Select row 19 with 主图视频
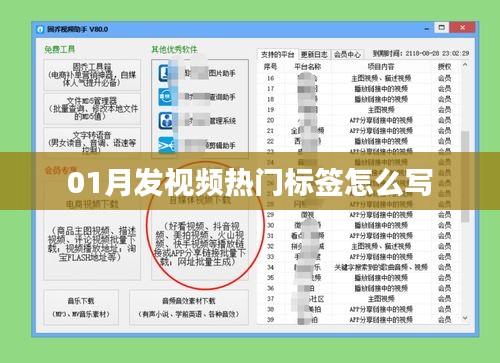The image size is (500, 363). click(359, 110)
